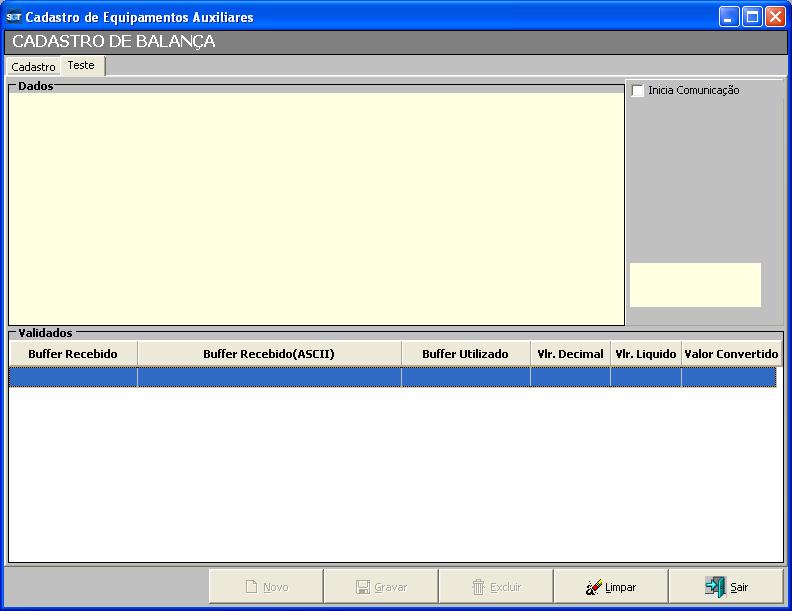
Task: Click the Gravar floppy disk icon
Action: point(363,587)
